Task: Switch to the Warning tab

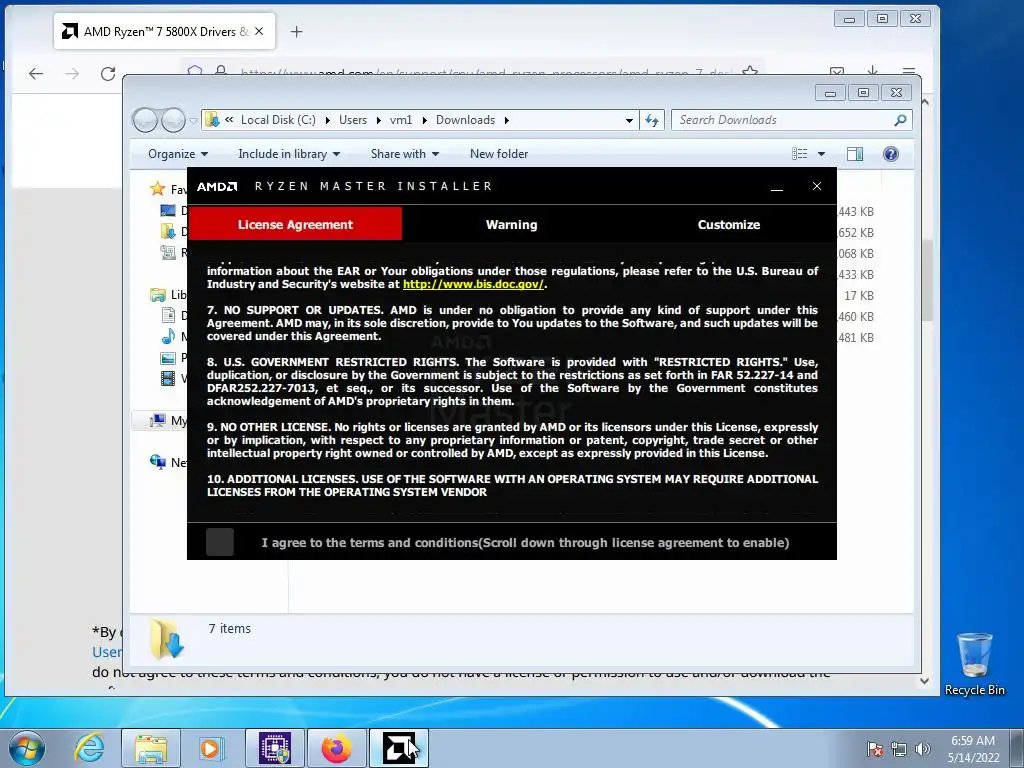Action: pos(511,225)
